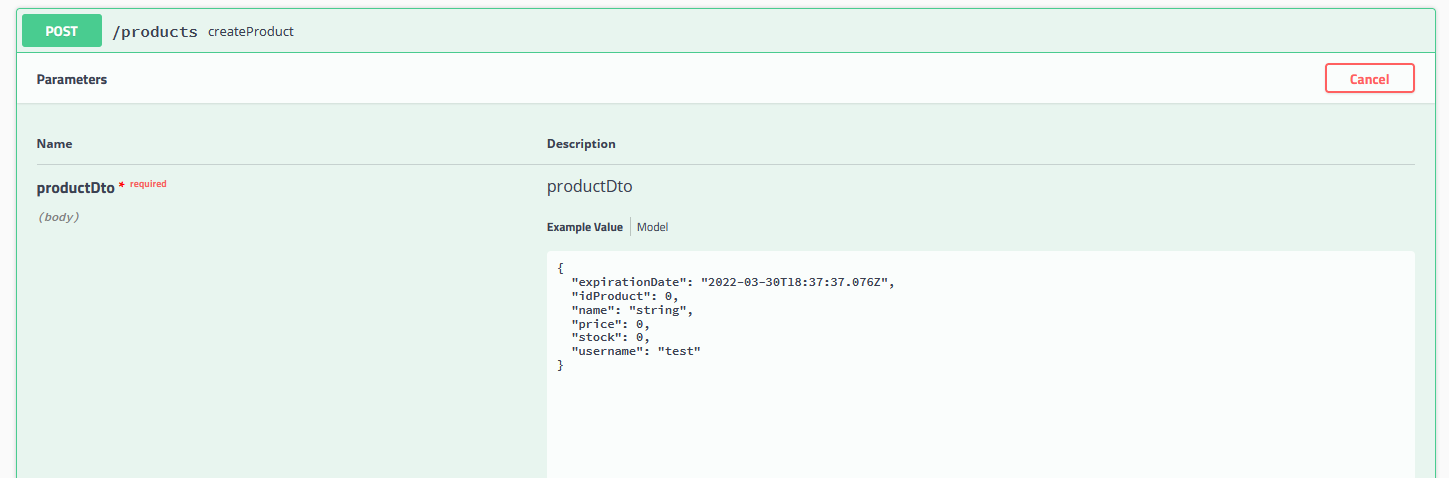Click the (body) parameter type label
This screenshot has height=478, width=1449.
[58, 217]
